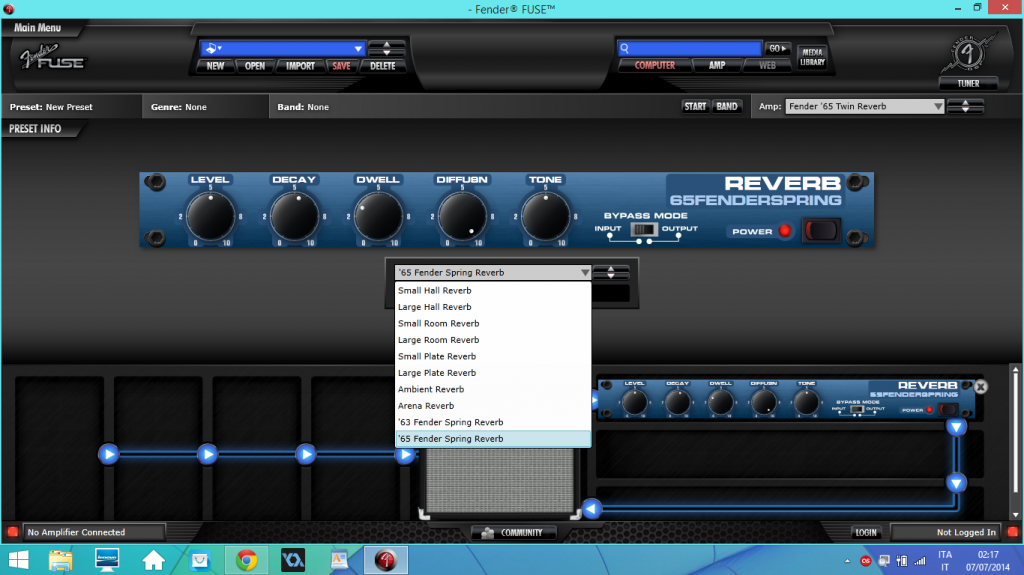The image size is (1024, 575).
Task: Step through amp models with arrows
Action: click(965, 106)
